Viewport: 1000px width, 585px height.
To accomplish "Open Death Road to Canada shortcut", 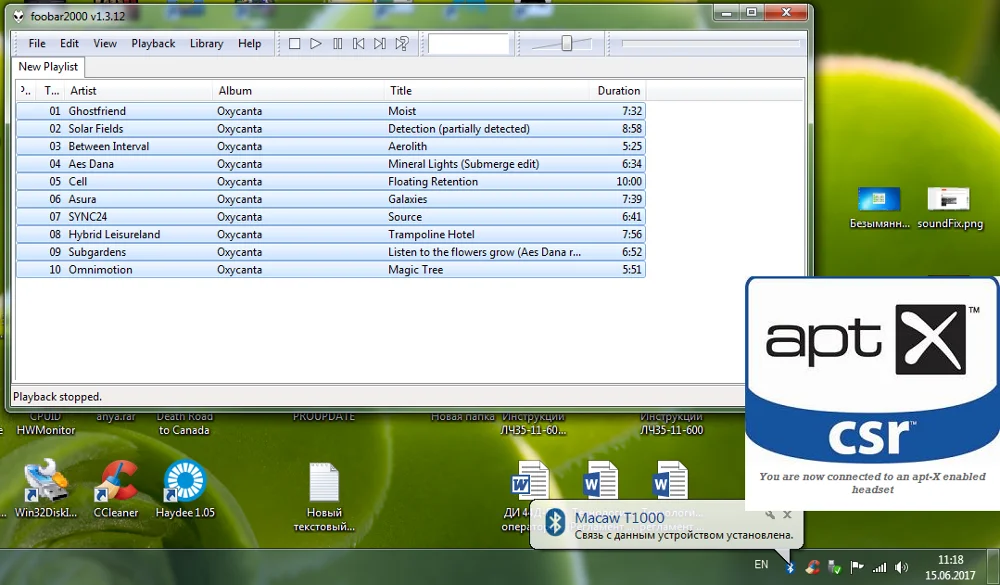I will [x=184, y=424].
